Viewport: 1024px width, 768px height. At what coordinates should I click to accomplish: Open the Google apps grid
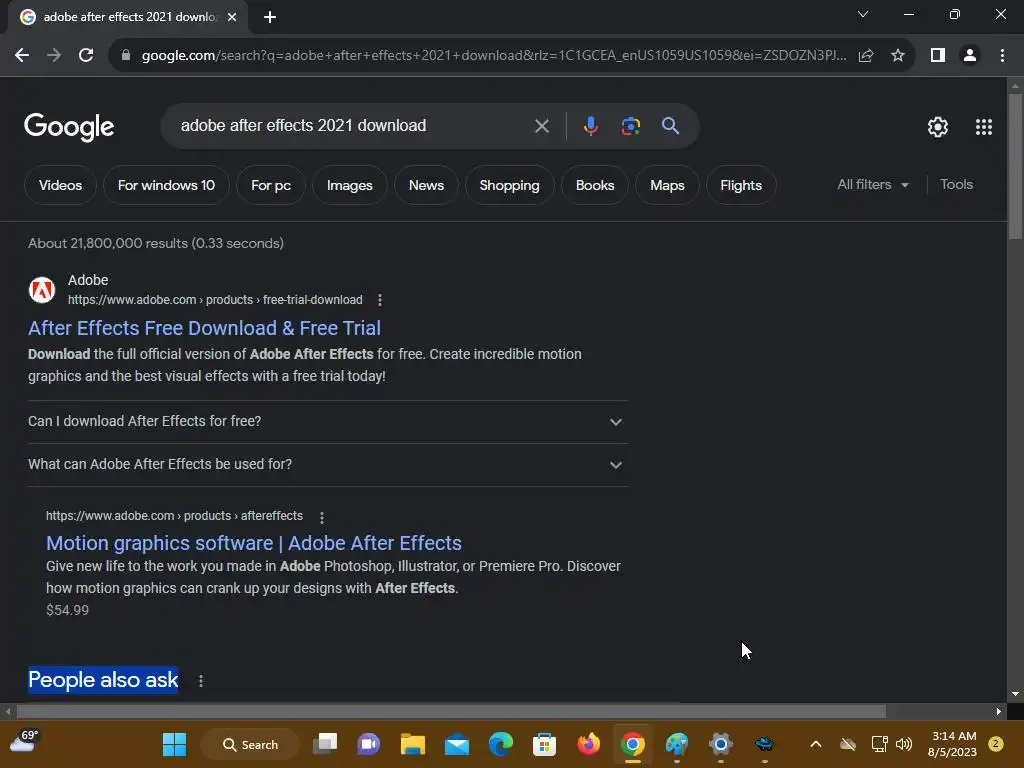pos(984,127)
